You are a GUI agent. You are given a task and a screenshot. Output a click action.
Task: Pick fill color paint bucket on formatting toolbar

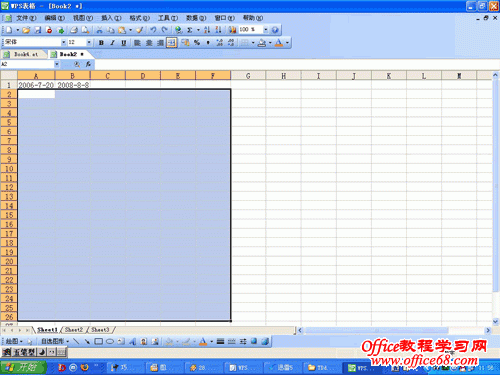click(x=262, y=42)
